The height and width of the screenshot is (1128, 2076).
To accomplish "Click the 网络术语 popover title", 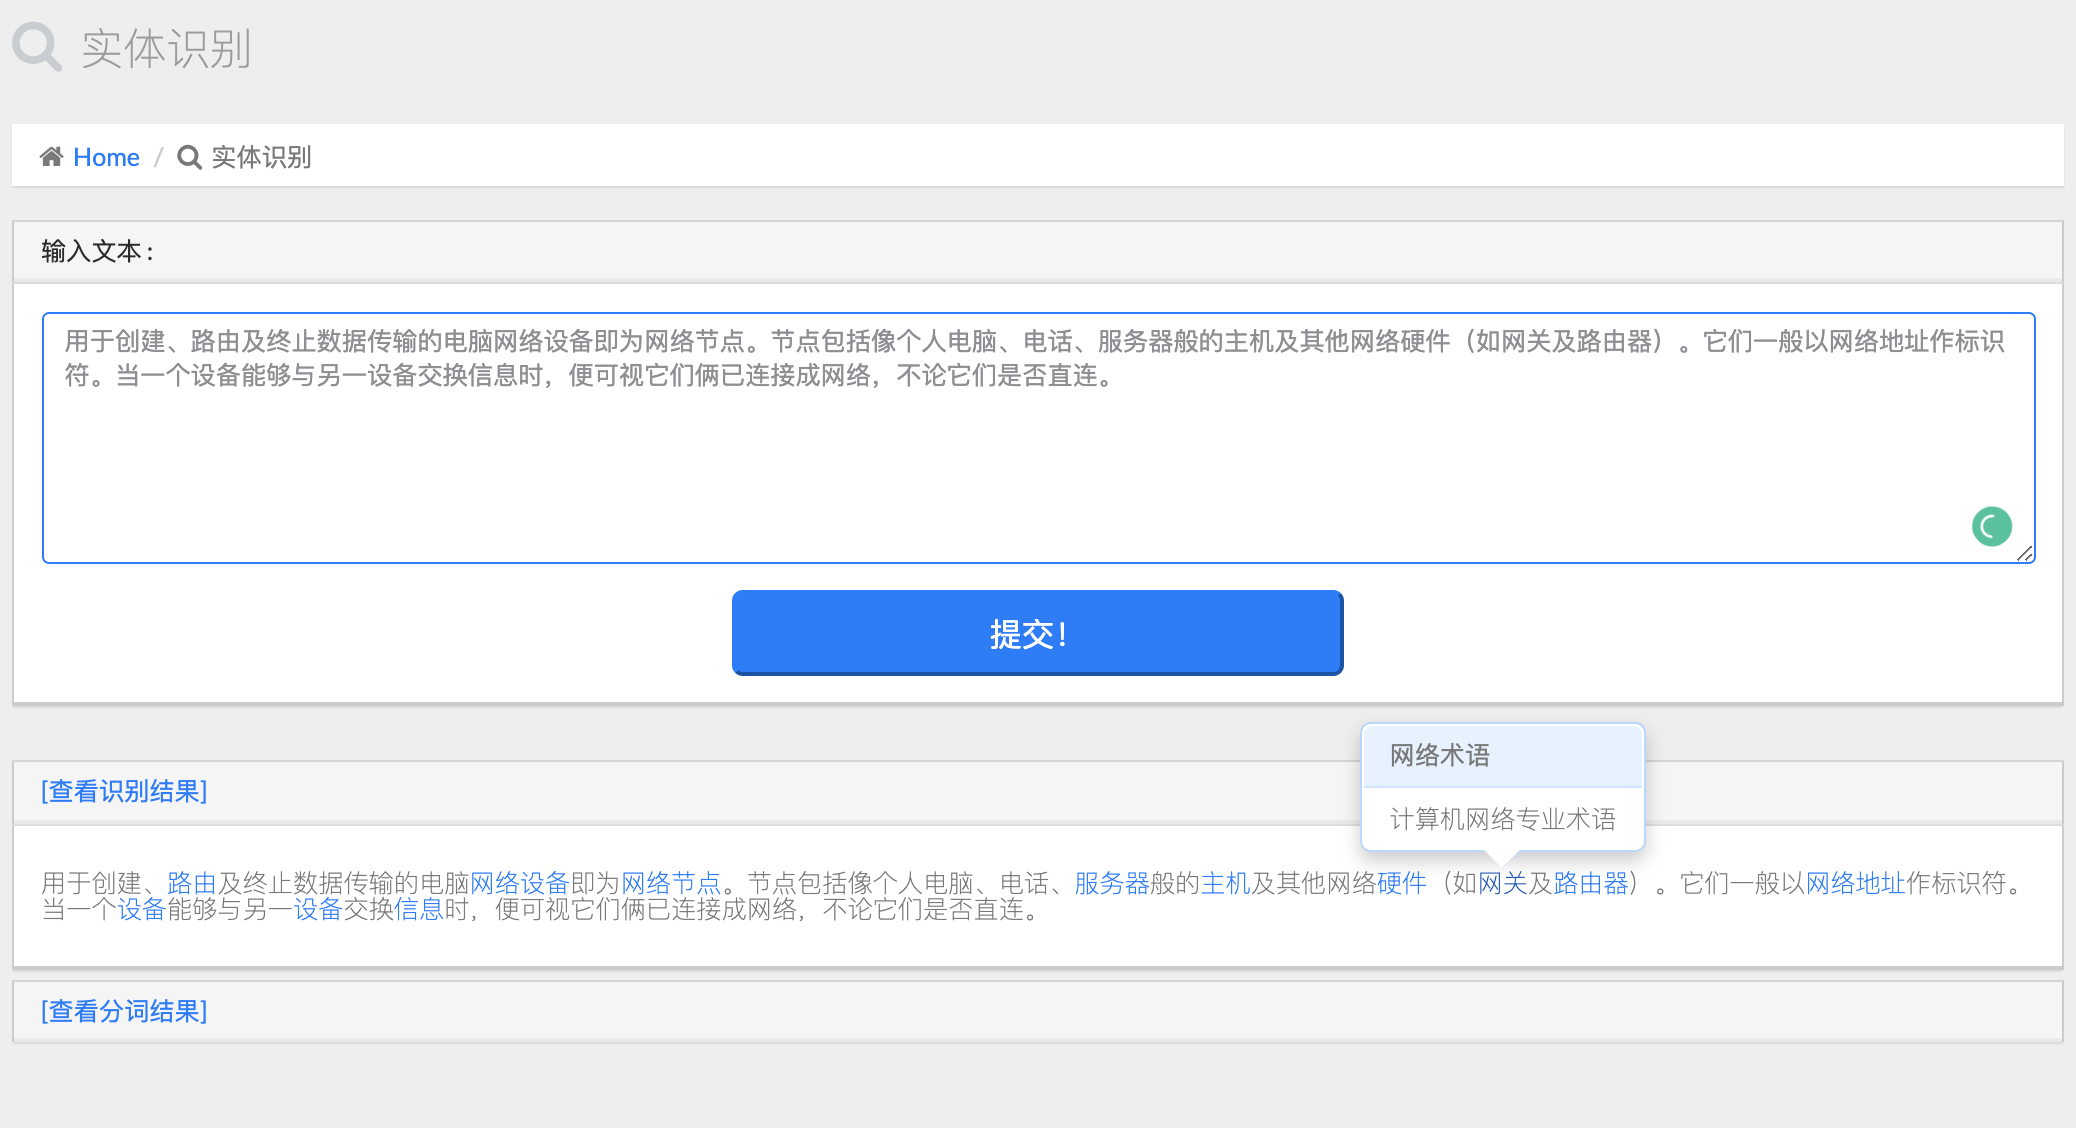I will [x=1440, y=755].
